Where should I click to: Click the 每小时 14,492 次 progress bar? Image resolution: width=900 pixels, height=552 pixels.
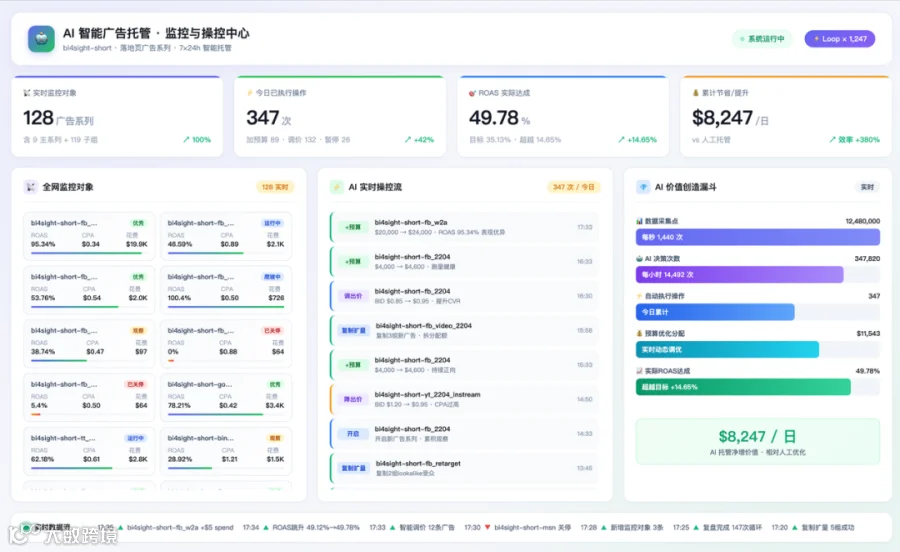[x=739, y=275]
